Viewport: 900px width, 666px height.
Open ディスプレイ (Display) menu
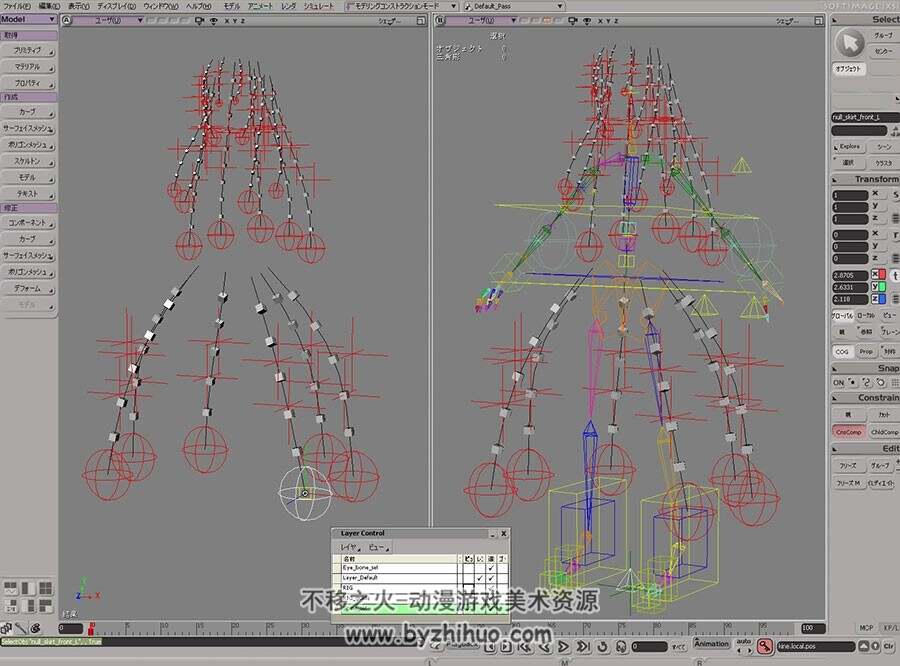pos(117,6)
